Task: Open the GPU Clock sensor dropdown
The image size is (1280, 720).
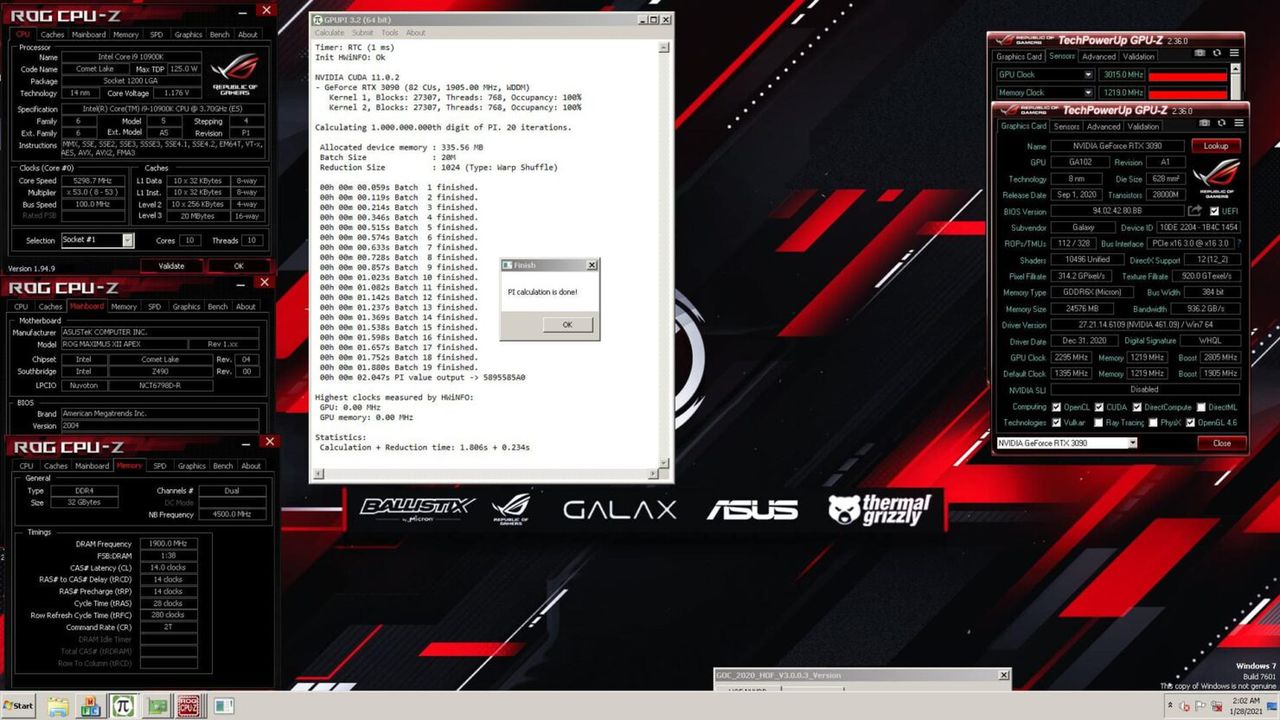Action: [1089, 75]
